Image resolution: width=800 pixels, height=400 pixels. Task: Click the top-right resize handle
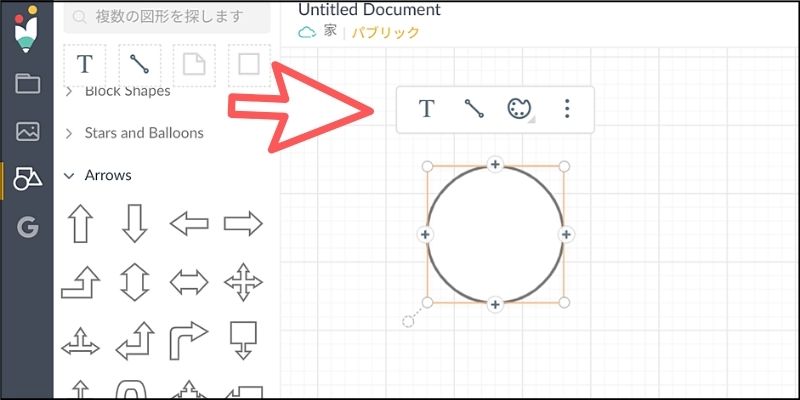click(x=564, y=166)
